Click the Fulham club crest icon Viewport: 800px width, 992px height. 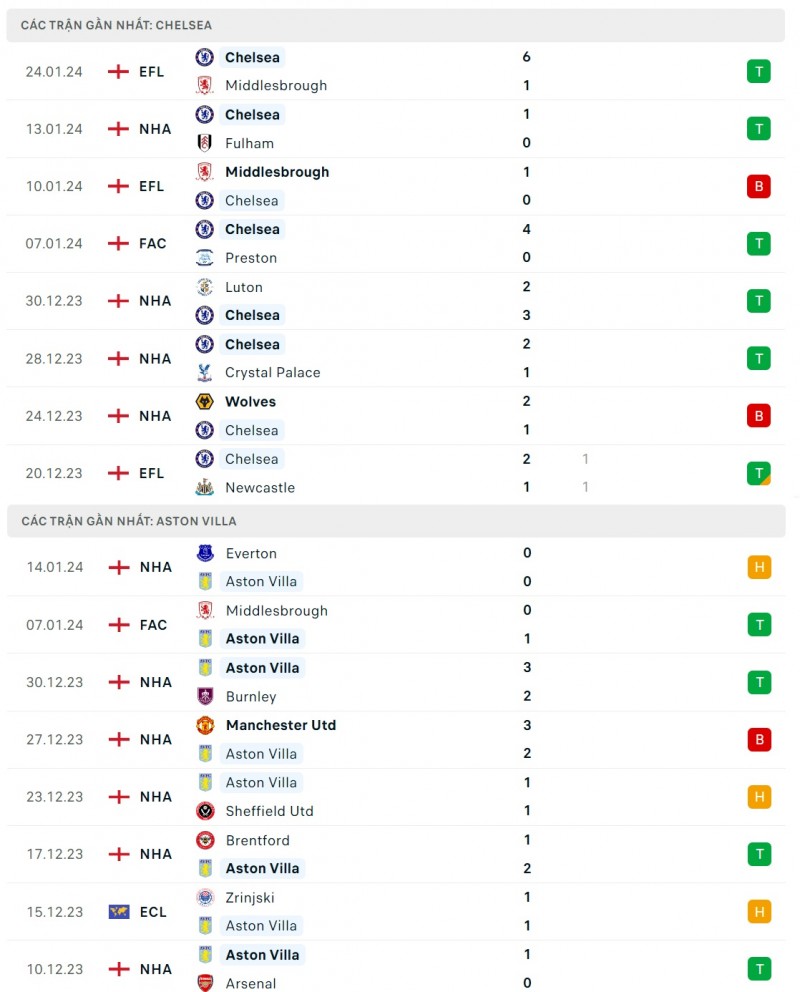205,143
